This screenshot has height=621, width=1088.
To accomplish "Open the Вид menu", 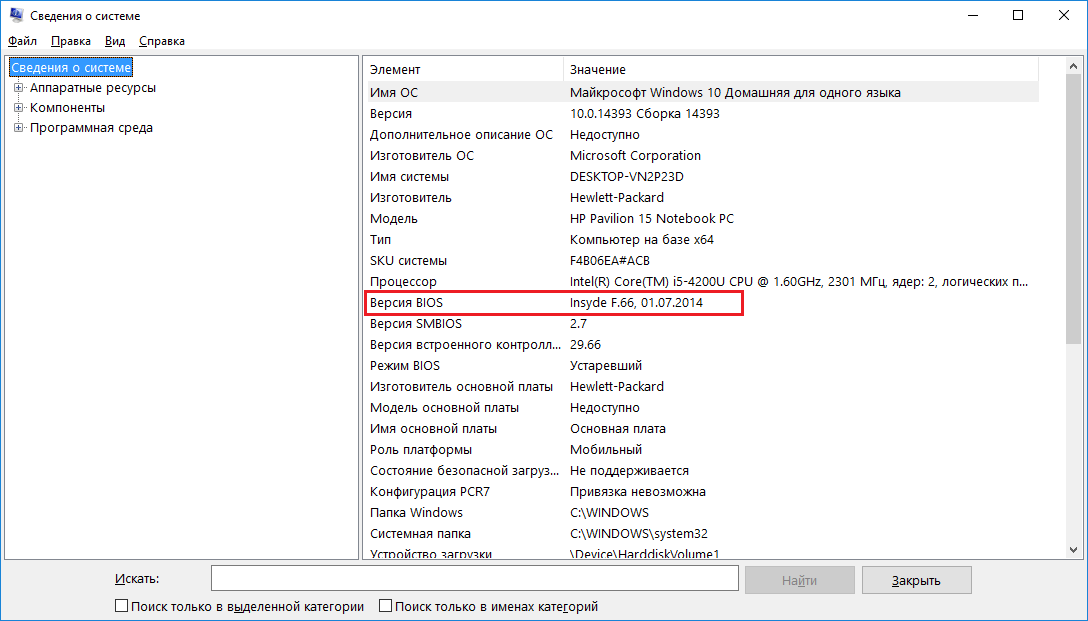I will [115, 41].
